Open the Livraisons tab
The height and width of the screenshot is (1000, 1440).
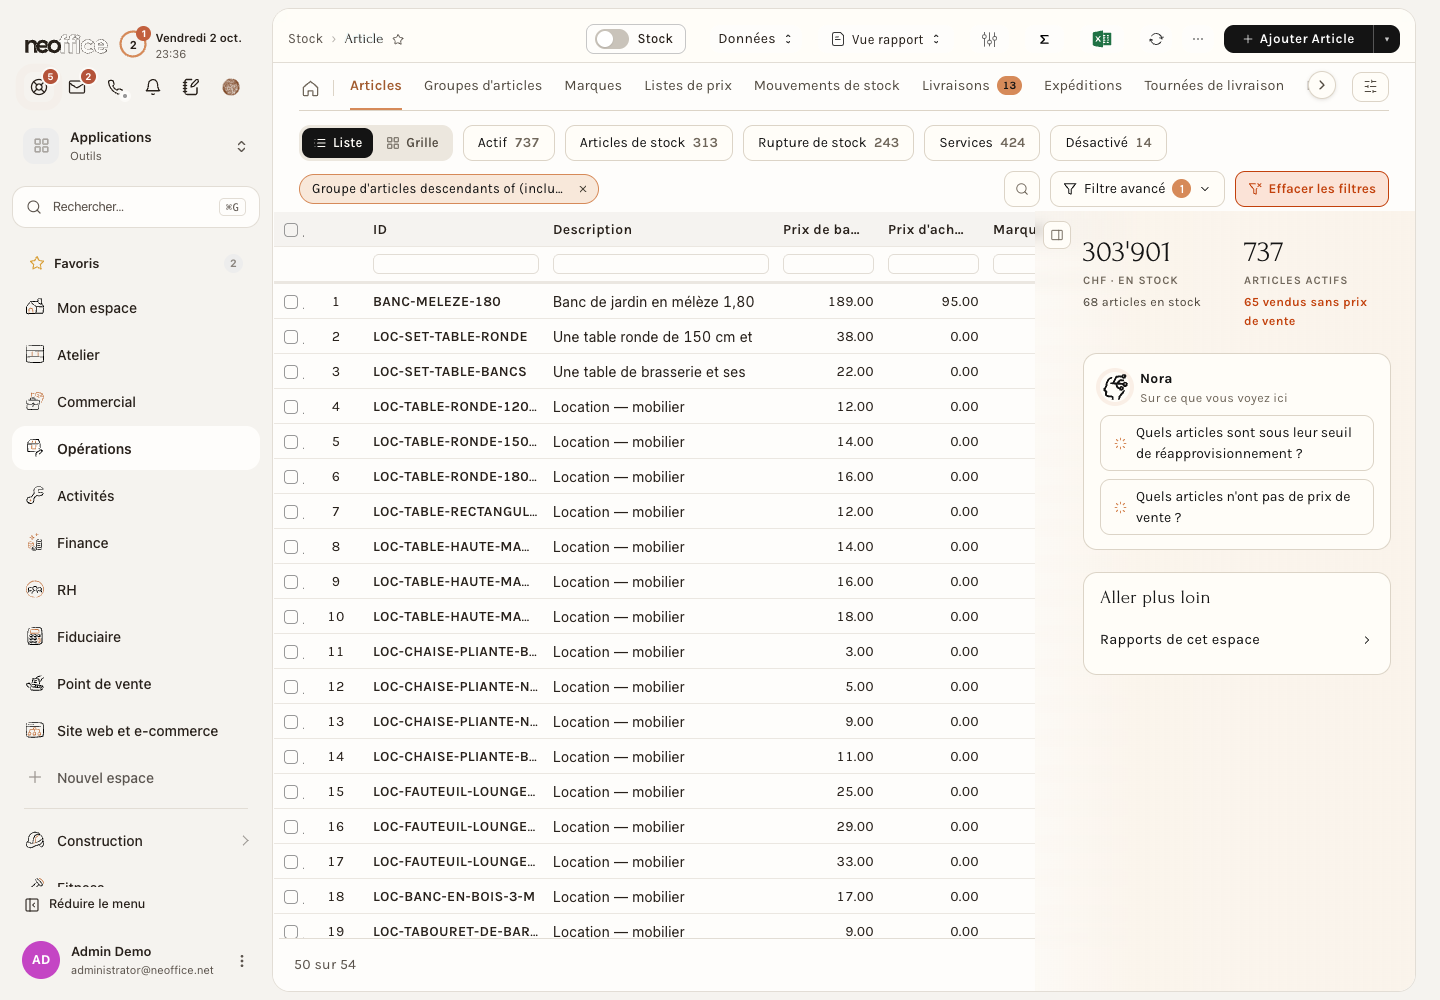point(971,86)
